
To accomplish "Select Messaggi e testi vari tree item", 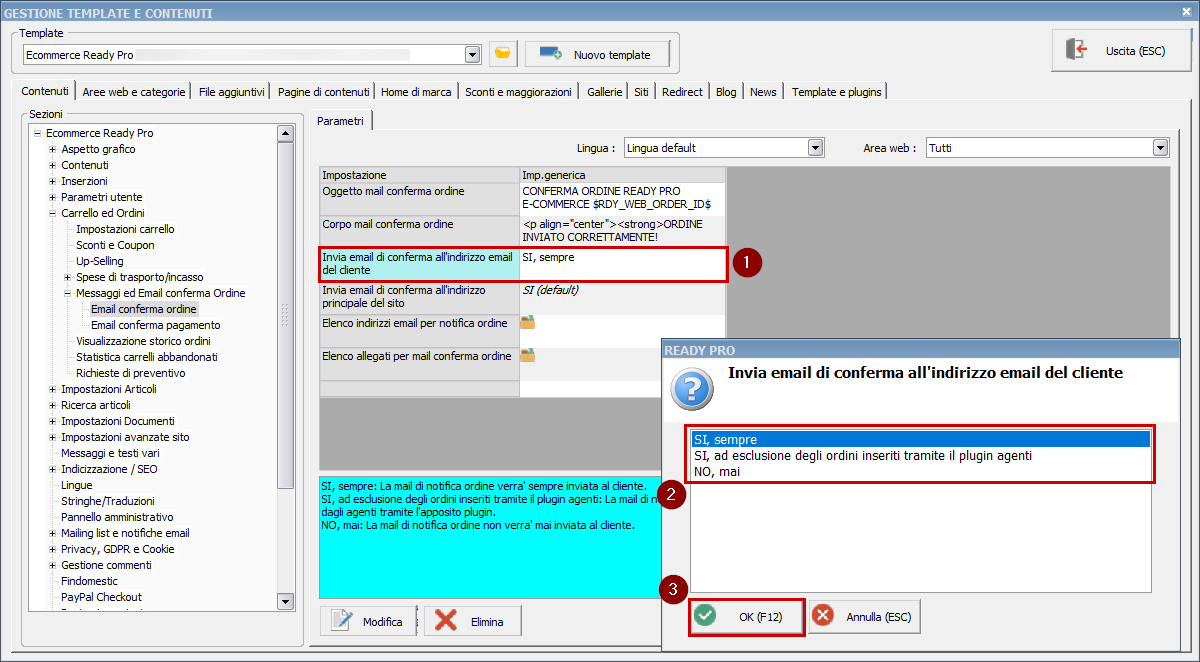I will click(x=110, y=453).
